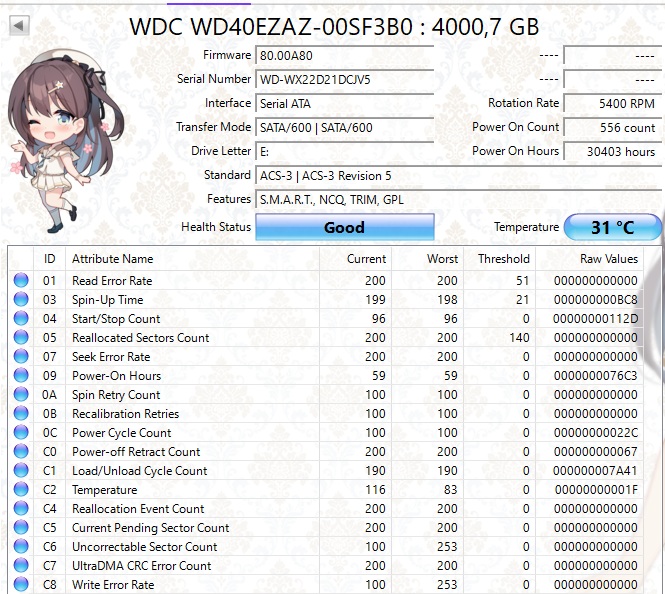Select the Reallocation Event Count attribute name
Viewport: 665px width, 594px height.
pyautogui.click(x=138, y=509)
